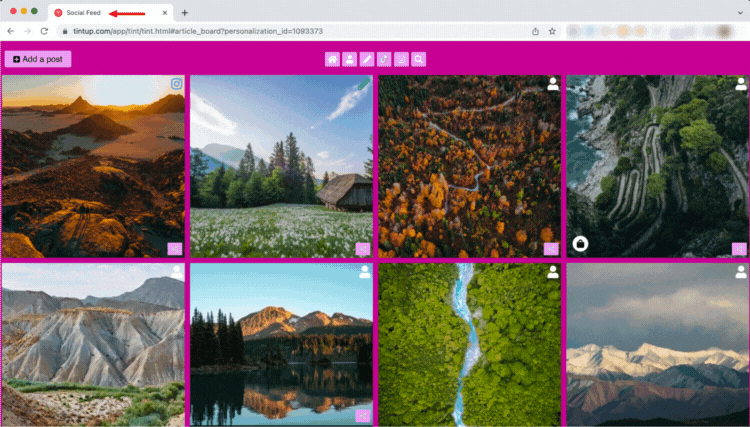Click the user icon on autumn forest post
750x427 pixels.
[x=553, y=84]
